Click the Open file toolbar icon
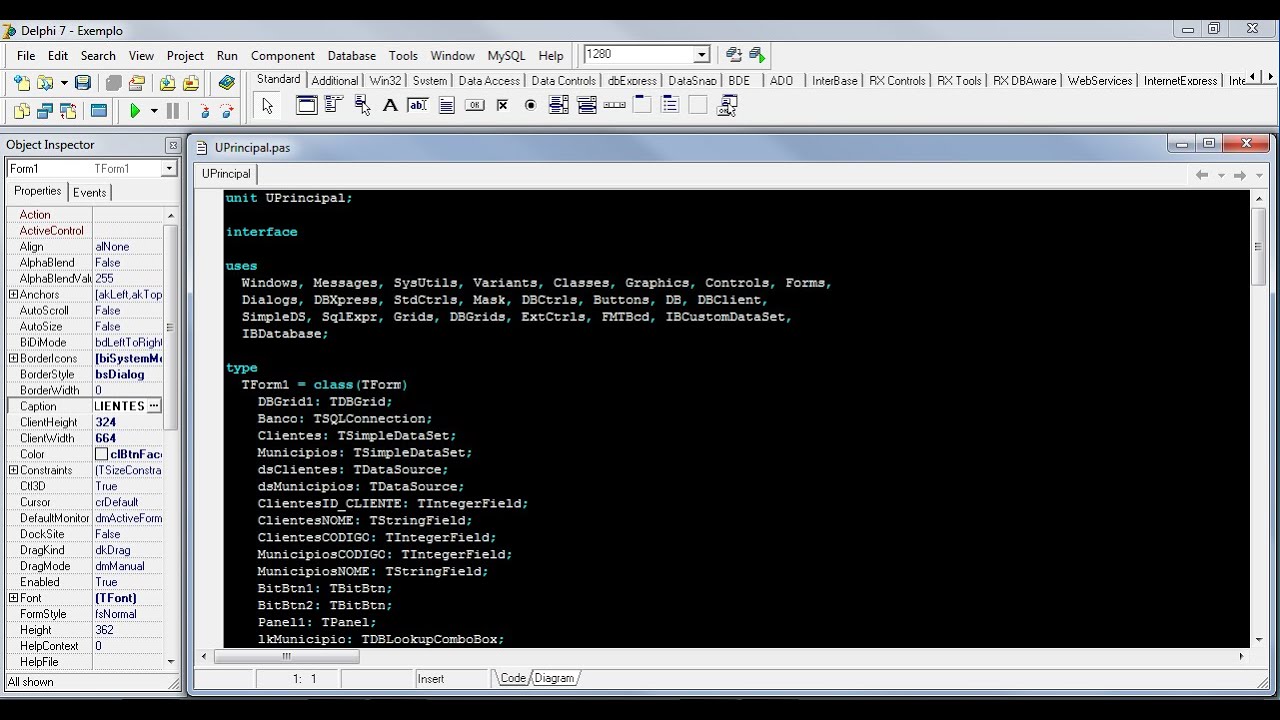This screenshot has height=720, width=1280. tap(45, 83)
